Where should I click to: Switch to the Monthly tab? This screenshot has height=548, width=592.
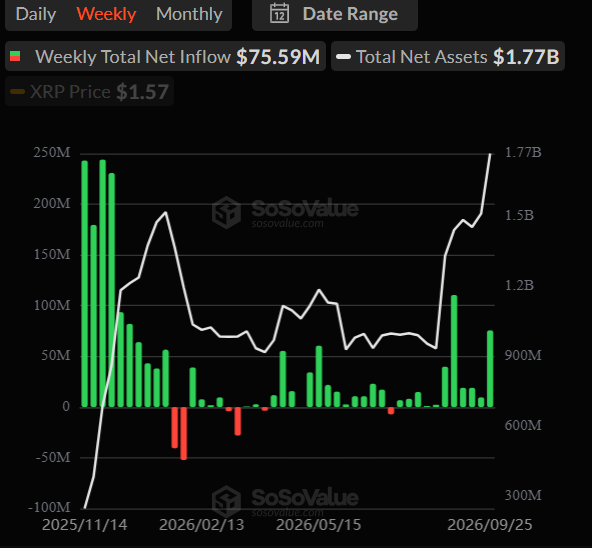pyautogui.click(x=189, y=14)
